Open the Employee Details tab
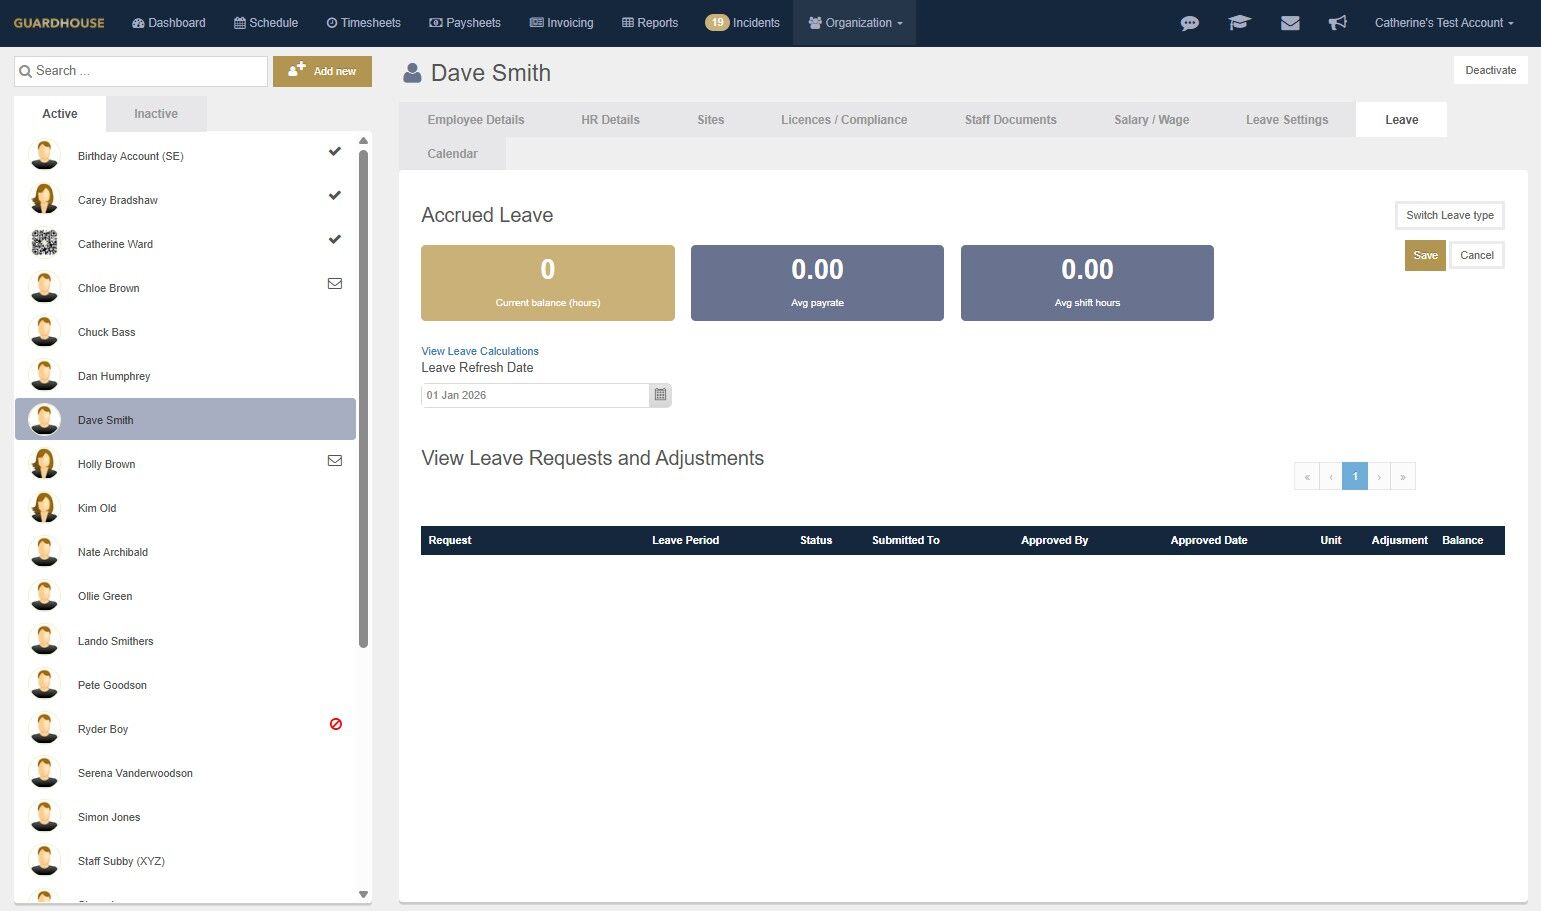The width and height of the screenshot is (1541, 911). pos(476,120)
